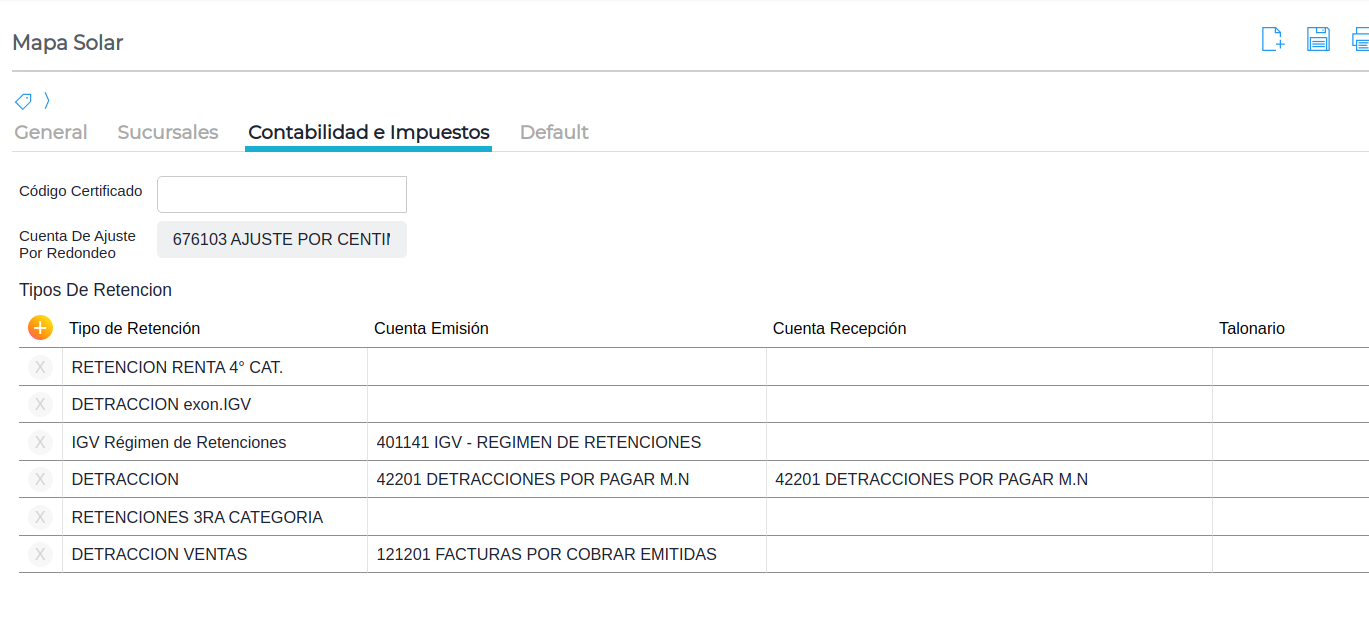Go to the Default tab
1369x620 pixels.
(554, 132)
